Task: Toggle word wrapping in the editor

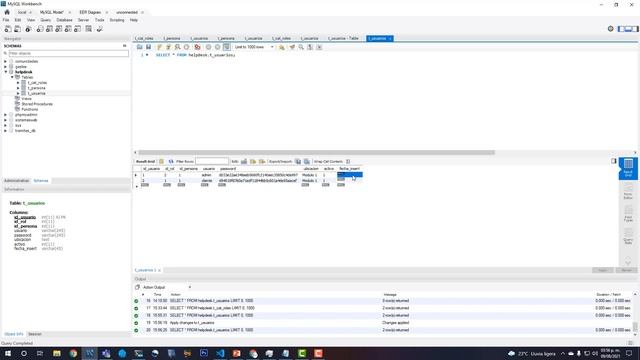Action: point(319,47)
